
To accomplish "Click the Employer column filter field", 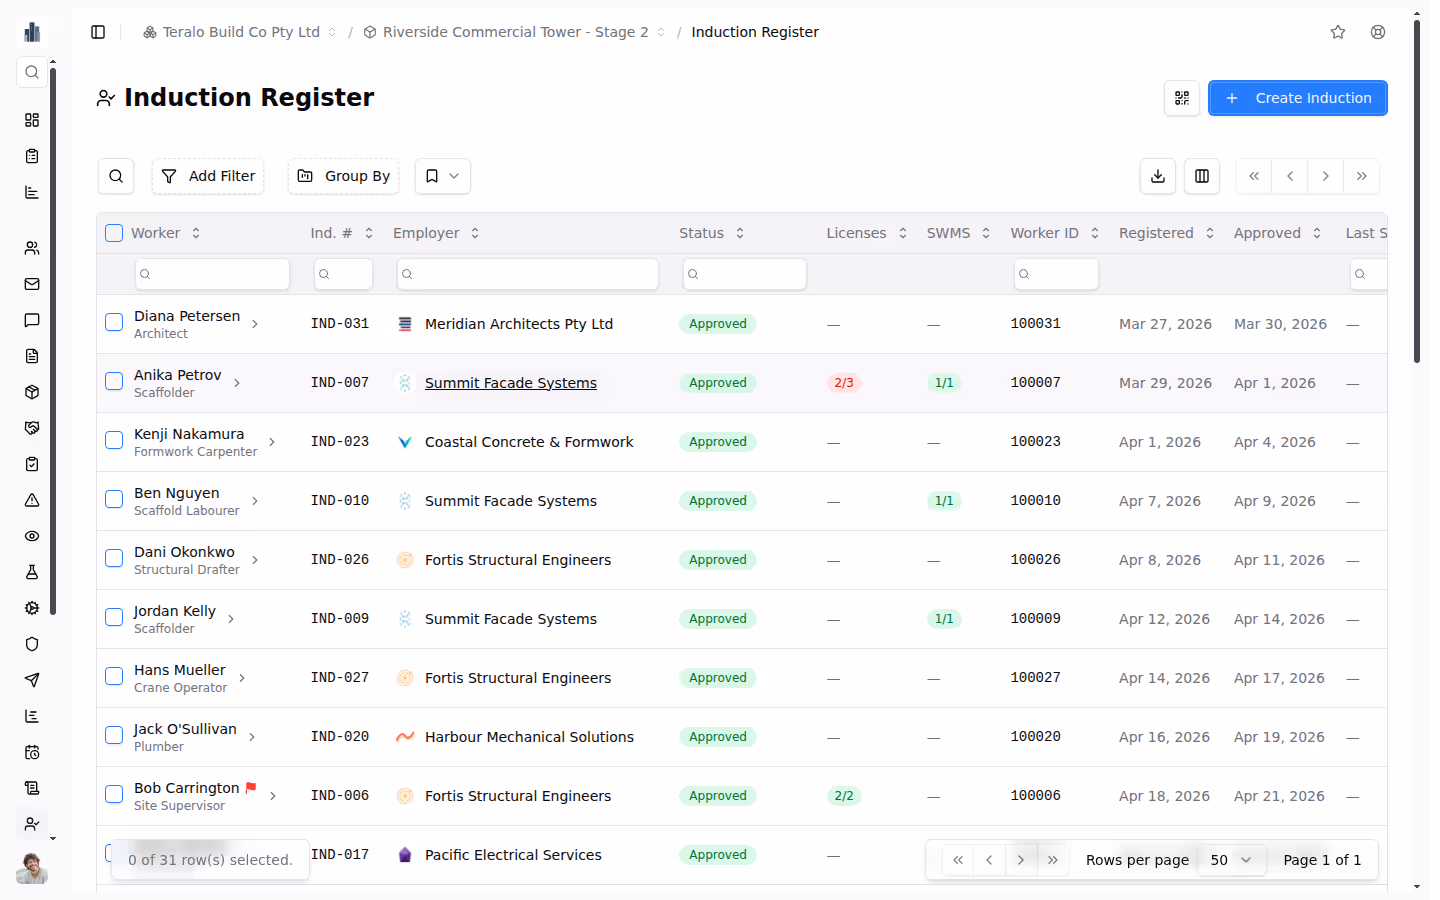I will [527, 274].
